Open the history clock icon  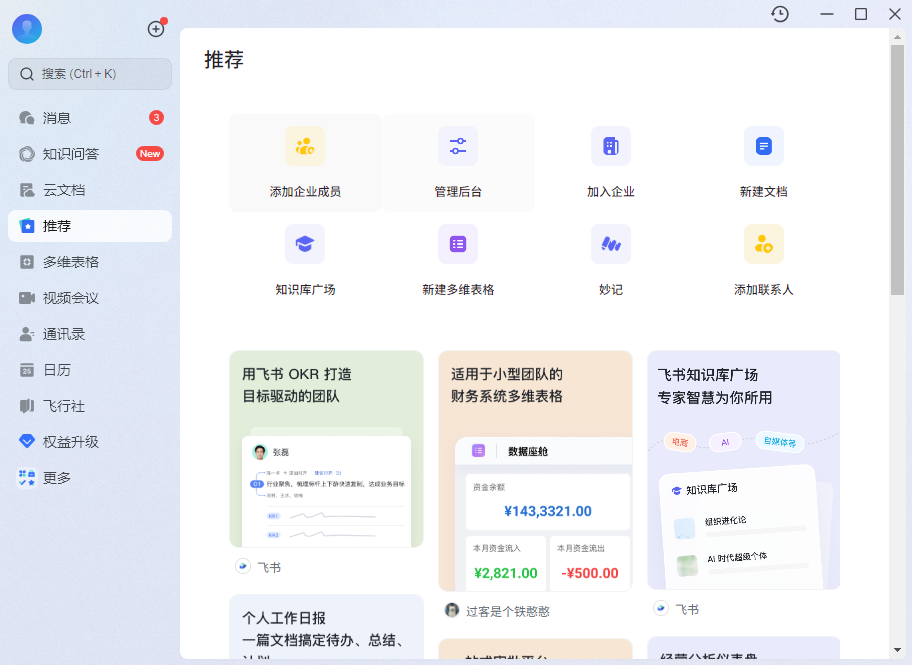pyautogui.click(x=780, y=14)
